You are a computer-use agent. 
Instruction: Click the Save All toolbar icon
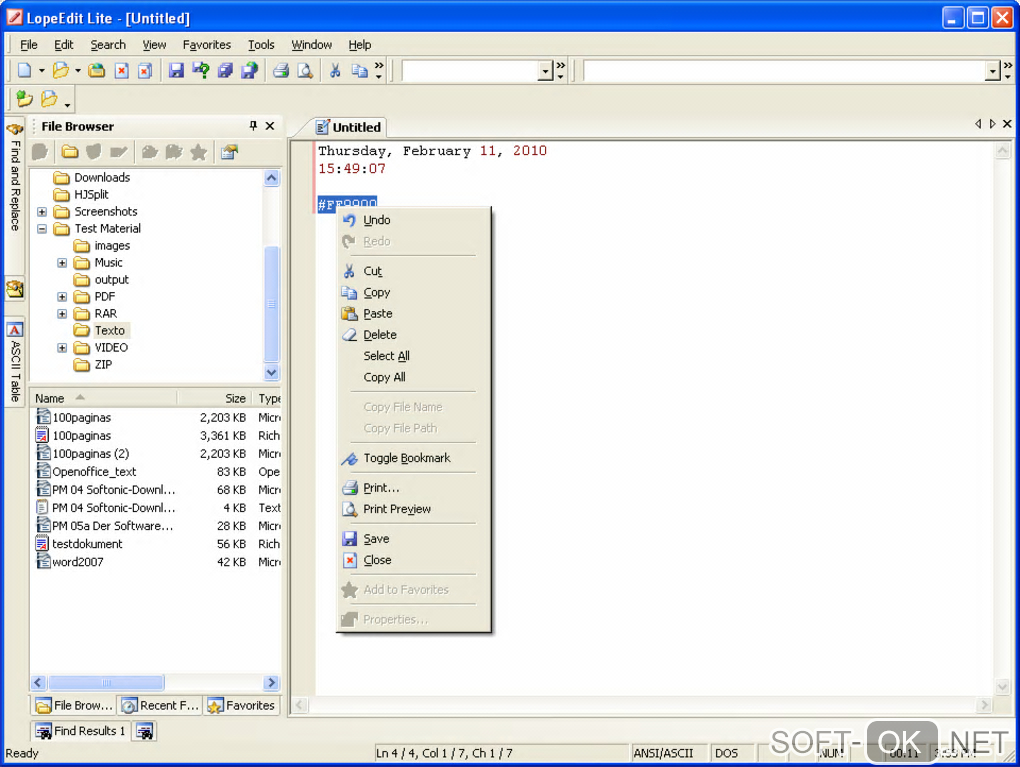coord(225,71)
